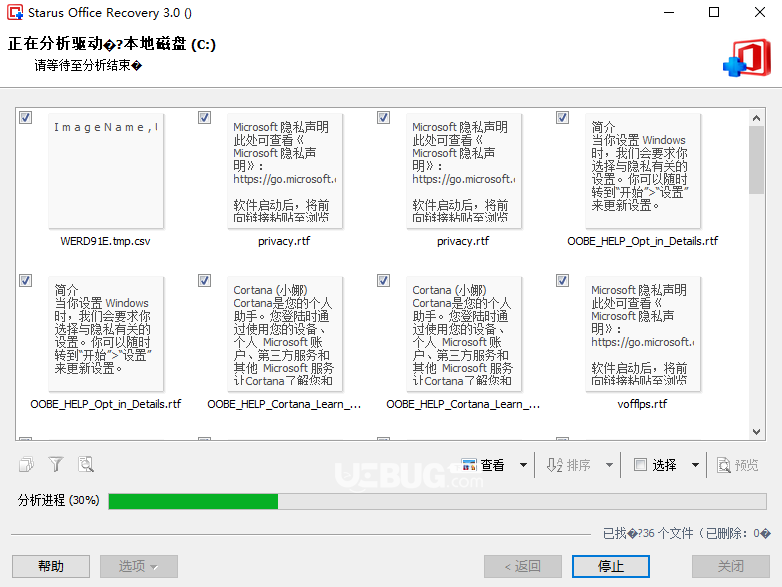Click the 关闭 close button
This screenshot has width=782, height=587.
[731, 567]
